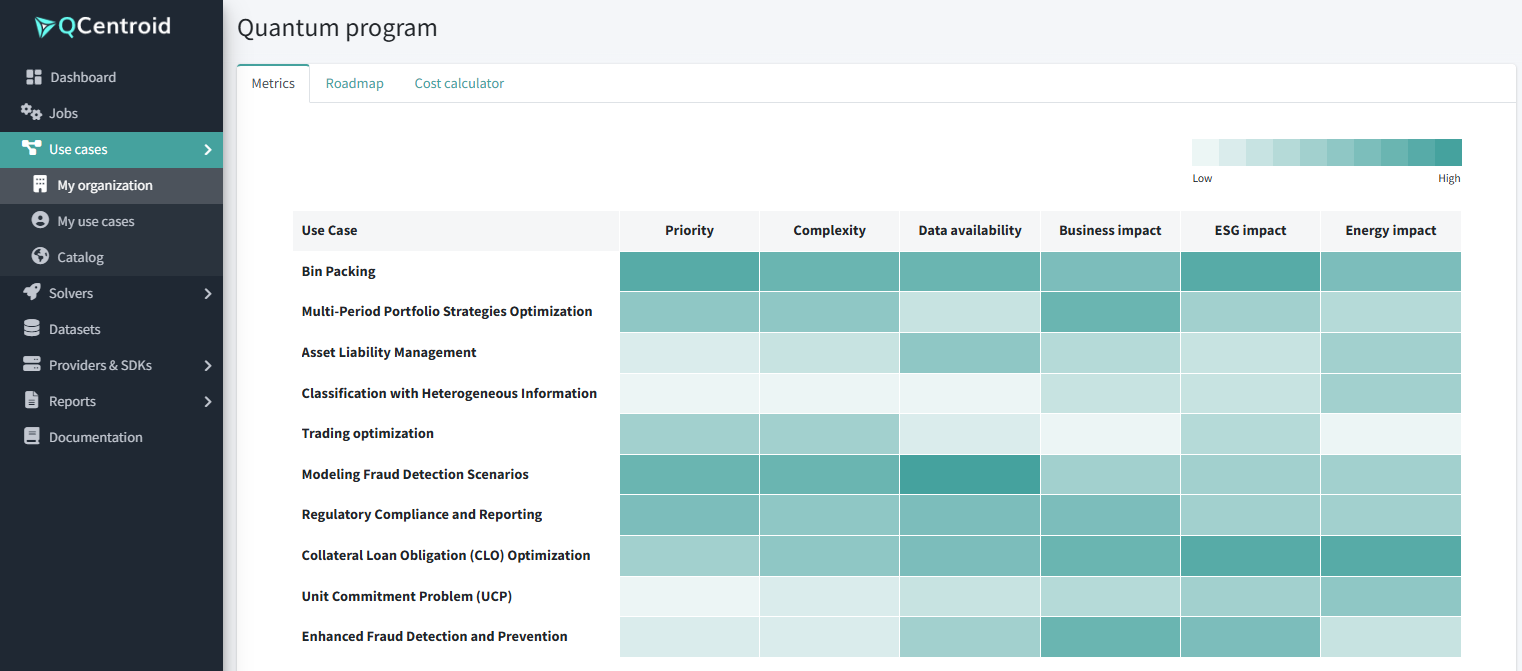
Task: Click the Bin Packing row label
Action: pos(338,271)
